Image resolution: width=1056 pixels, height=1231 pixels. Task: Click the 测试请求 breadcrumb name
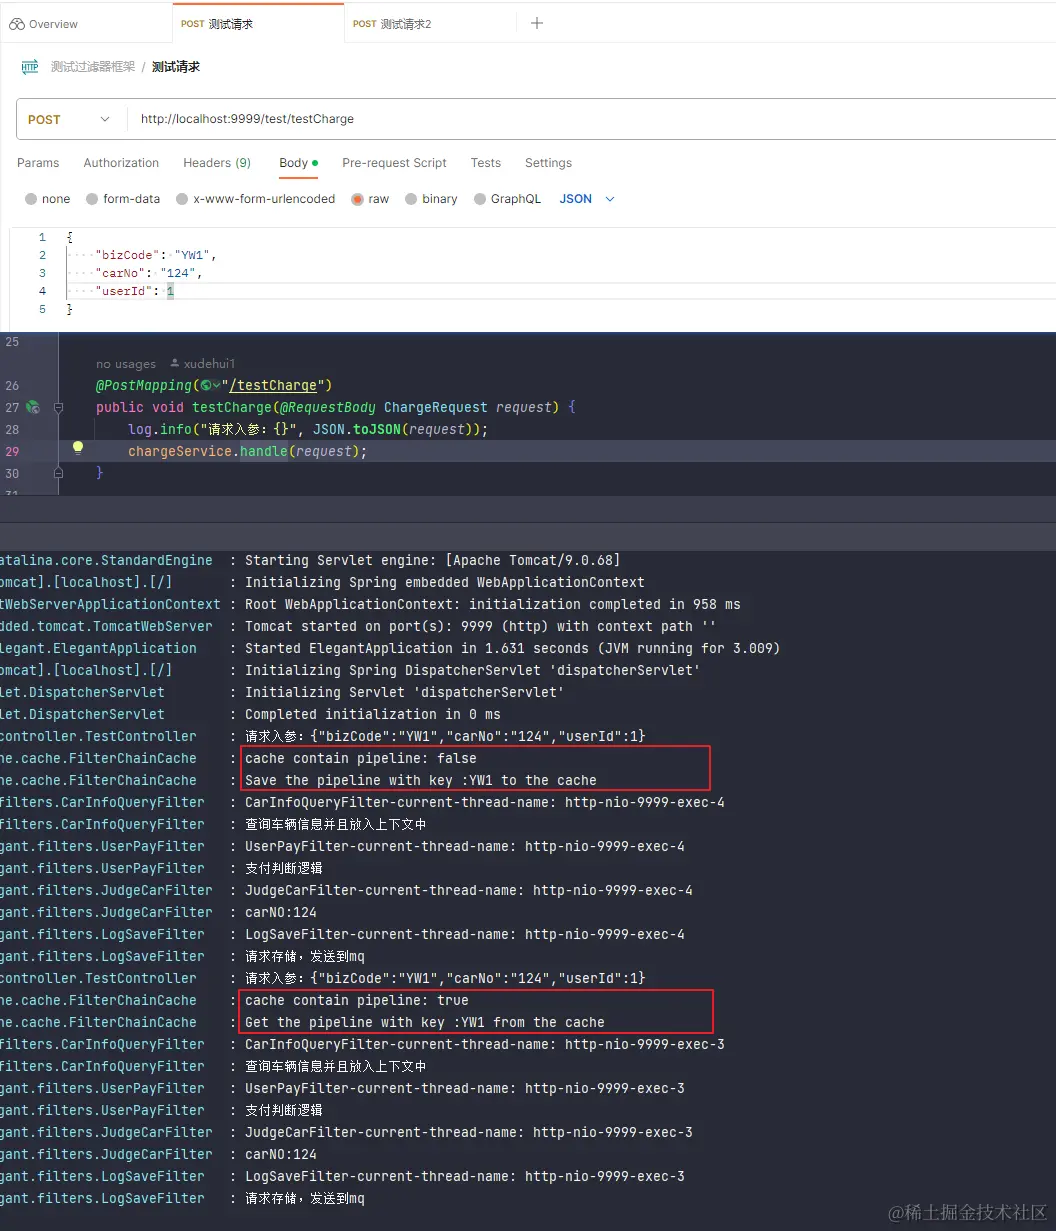tap(176, 67)
